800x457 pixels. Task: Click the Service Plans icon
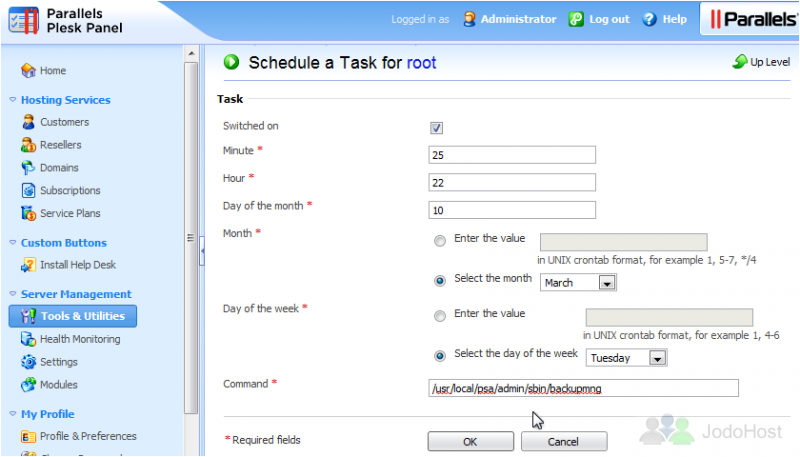point(28,213)
